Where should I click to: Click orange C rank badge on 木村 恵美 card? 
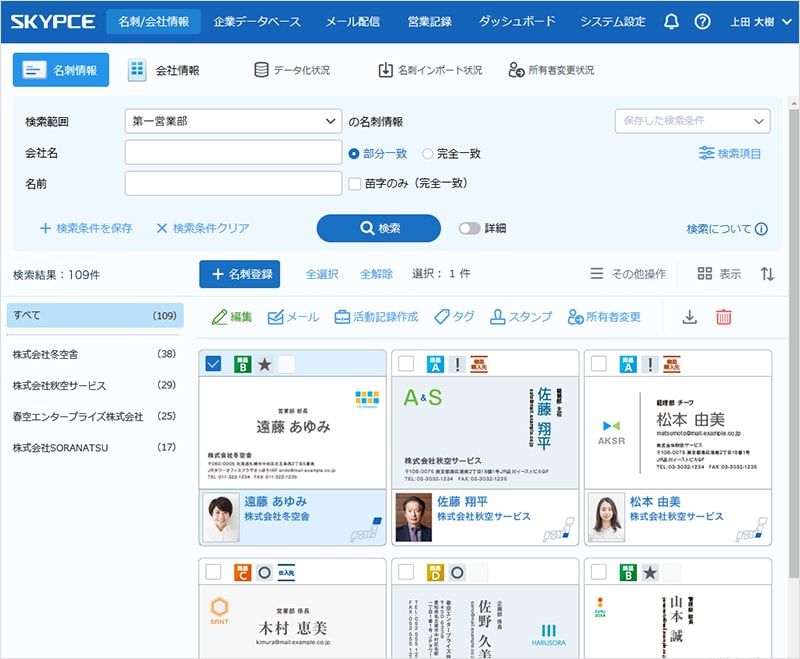click(x=242, y=572)
